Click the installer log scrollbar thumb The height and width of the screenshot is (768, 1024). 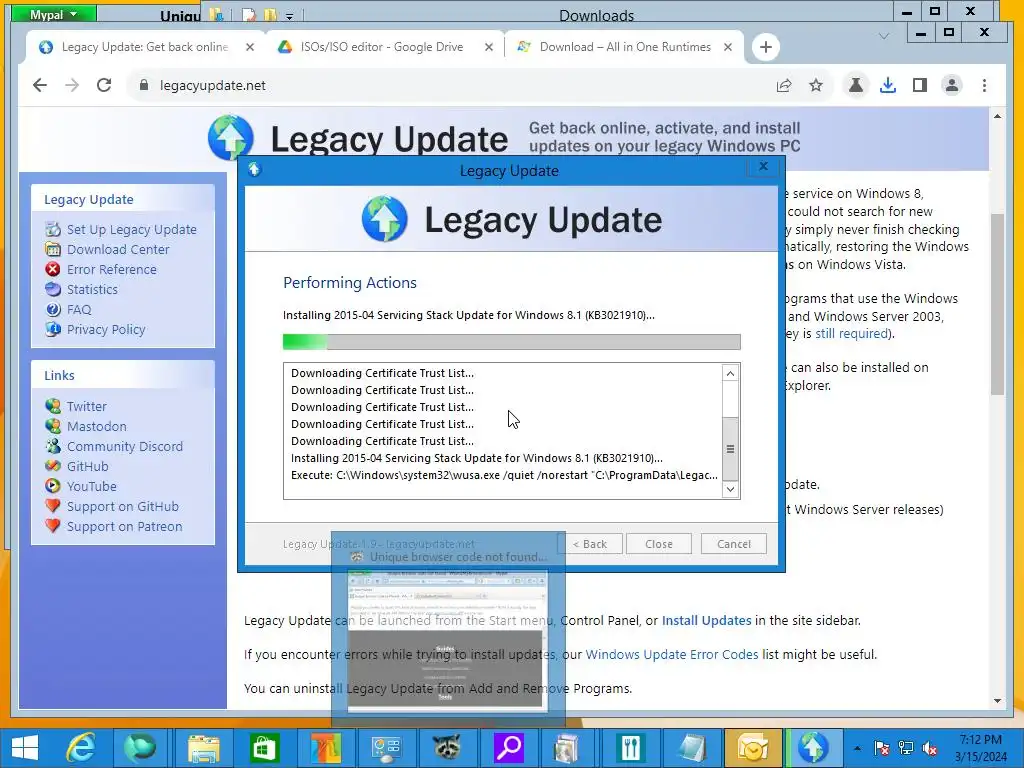(x=730, y=449)
